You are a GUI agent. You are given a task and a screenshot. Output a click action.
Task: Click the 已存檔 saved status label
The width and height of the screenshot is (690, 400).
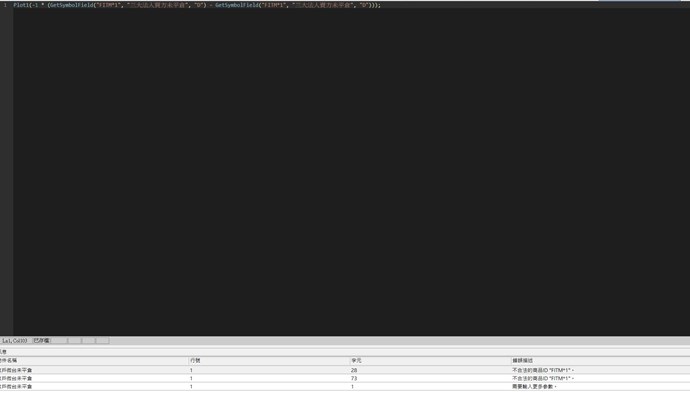coord(42,341)
